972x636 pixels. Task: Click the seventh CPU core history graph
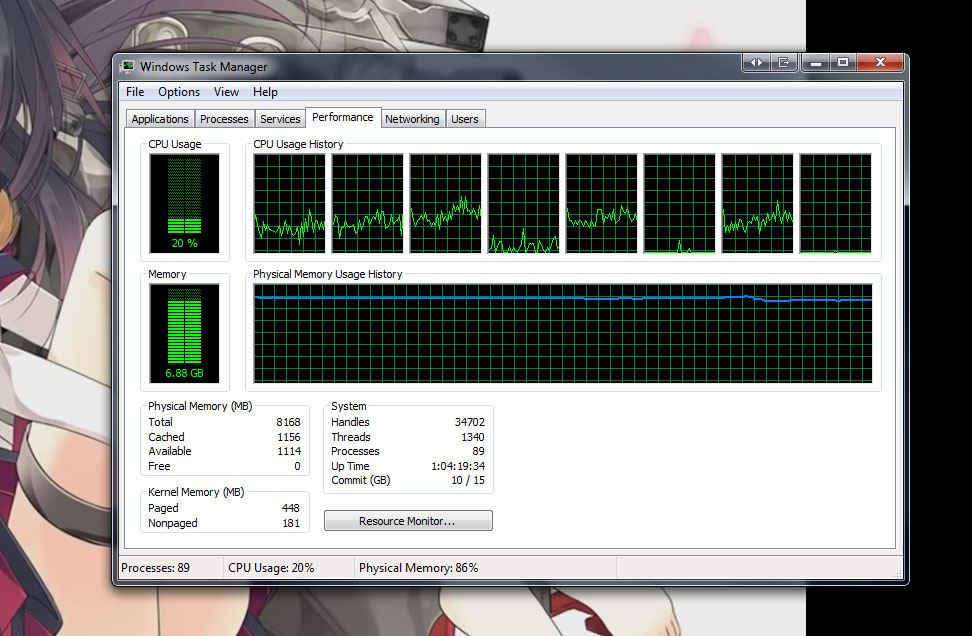(x=758, y=203)
